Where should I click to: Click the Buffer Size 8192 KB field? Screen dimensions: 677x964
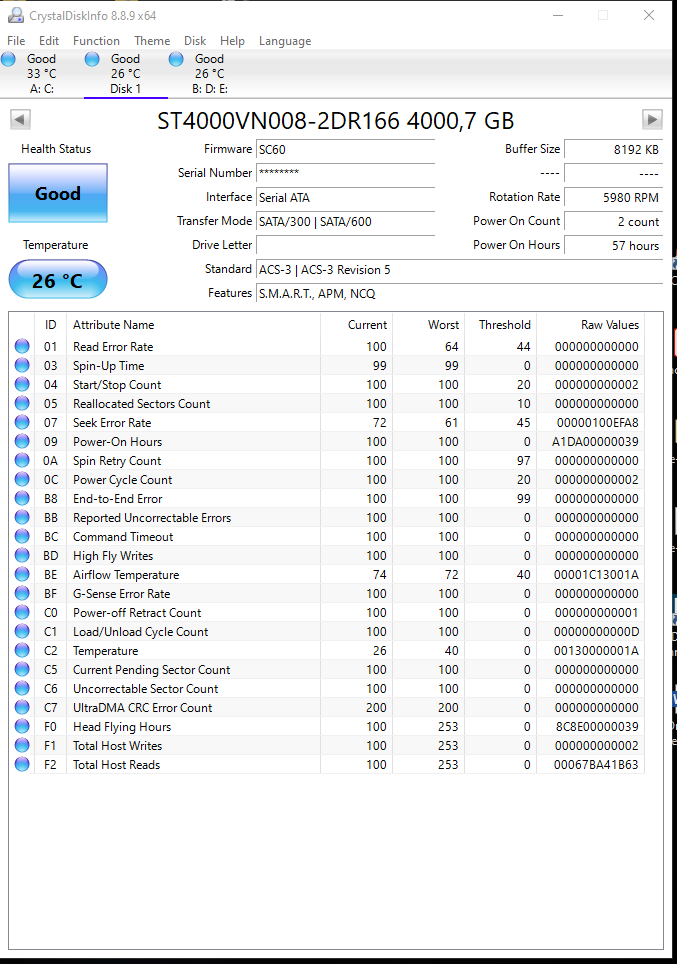pos(614,149)
